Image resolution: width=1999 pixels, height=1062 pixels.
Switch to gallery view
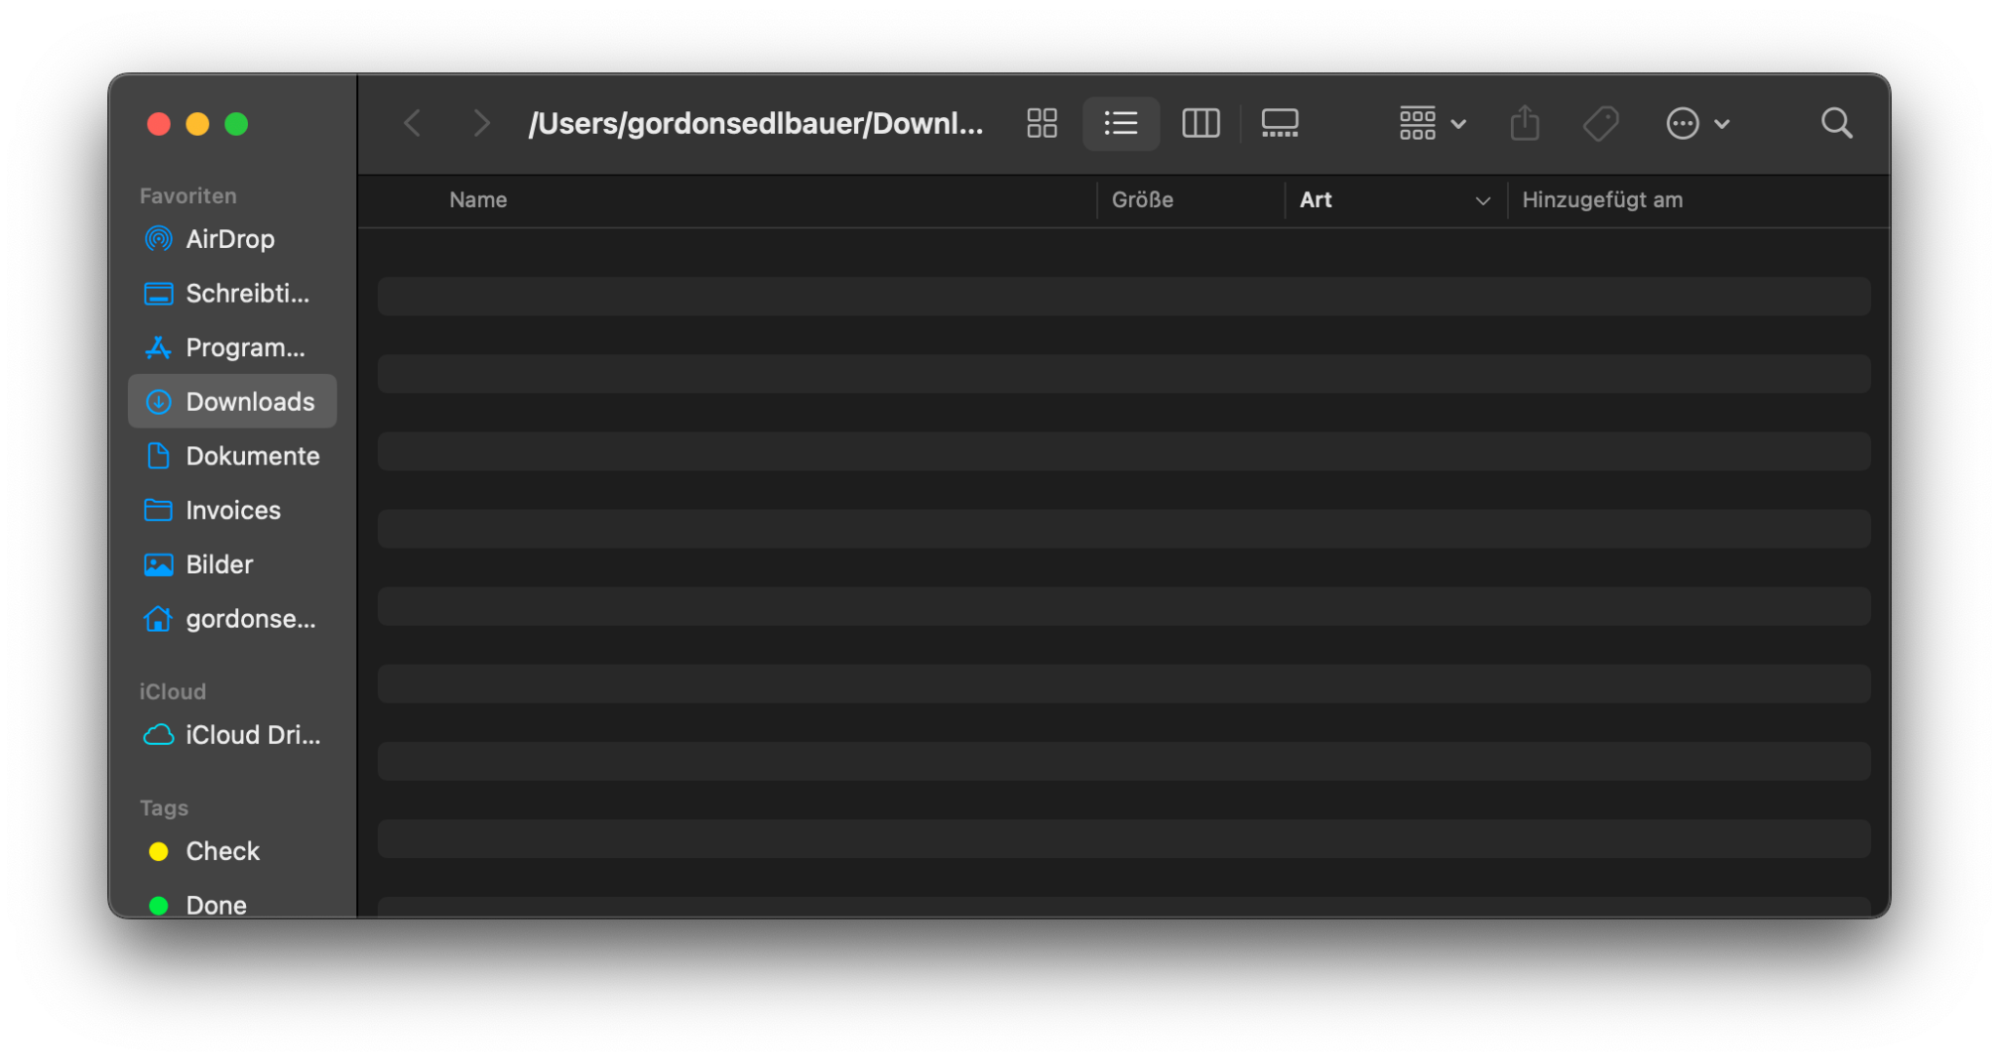[1279, 123]
